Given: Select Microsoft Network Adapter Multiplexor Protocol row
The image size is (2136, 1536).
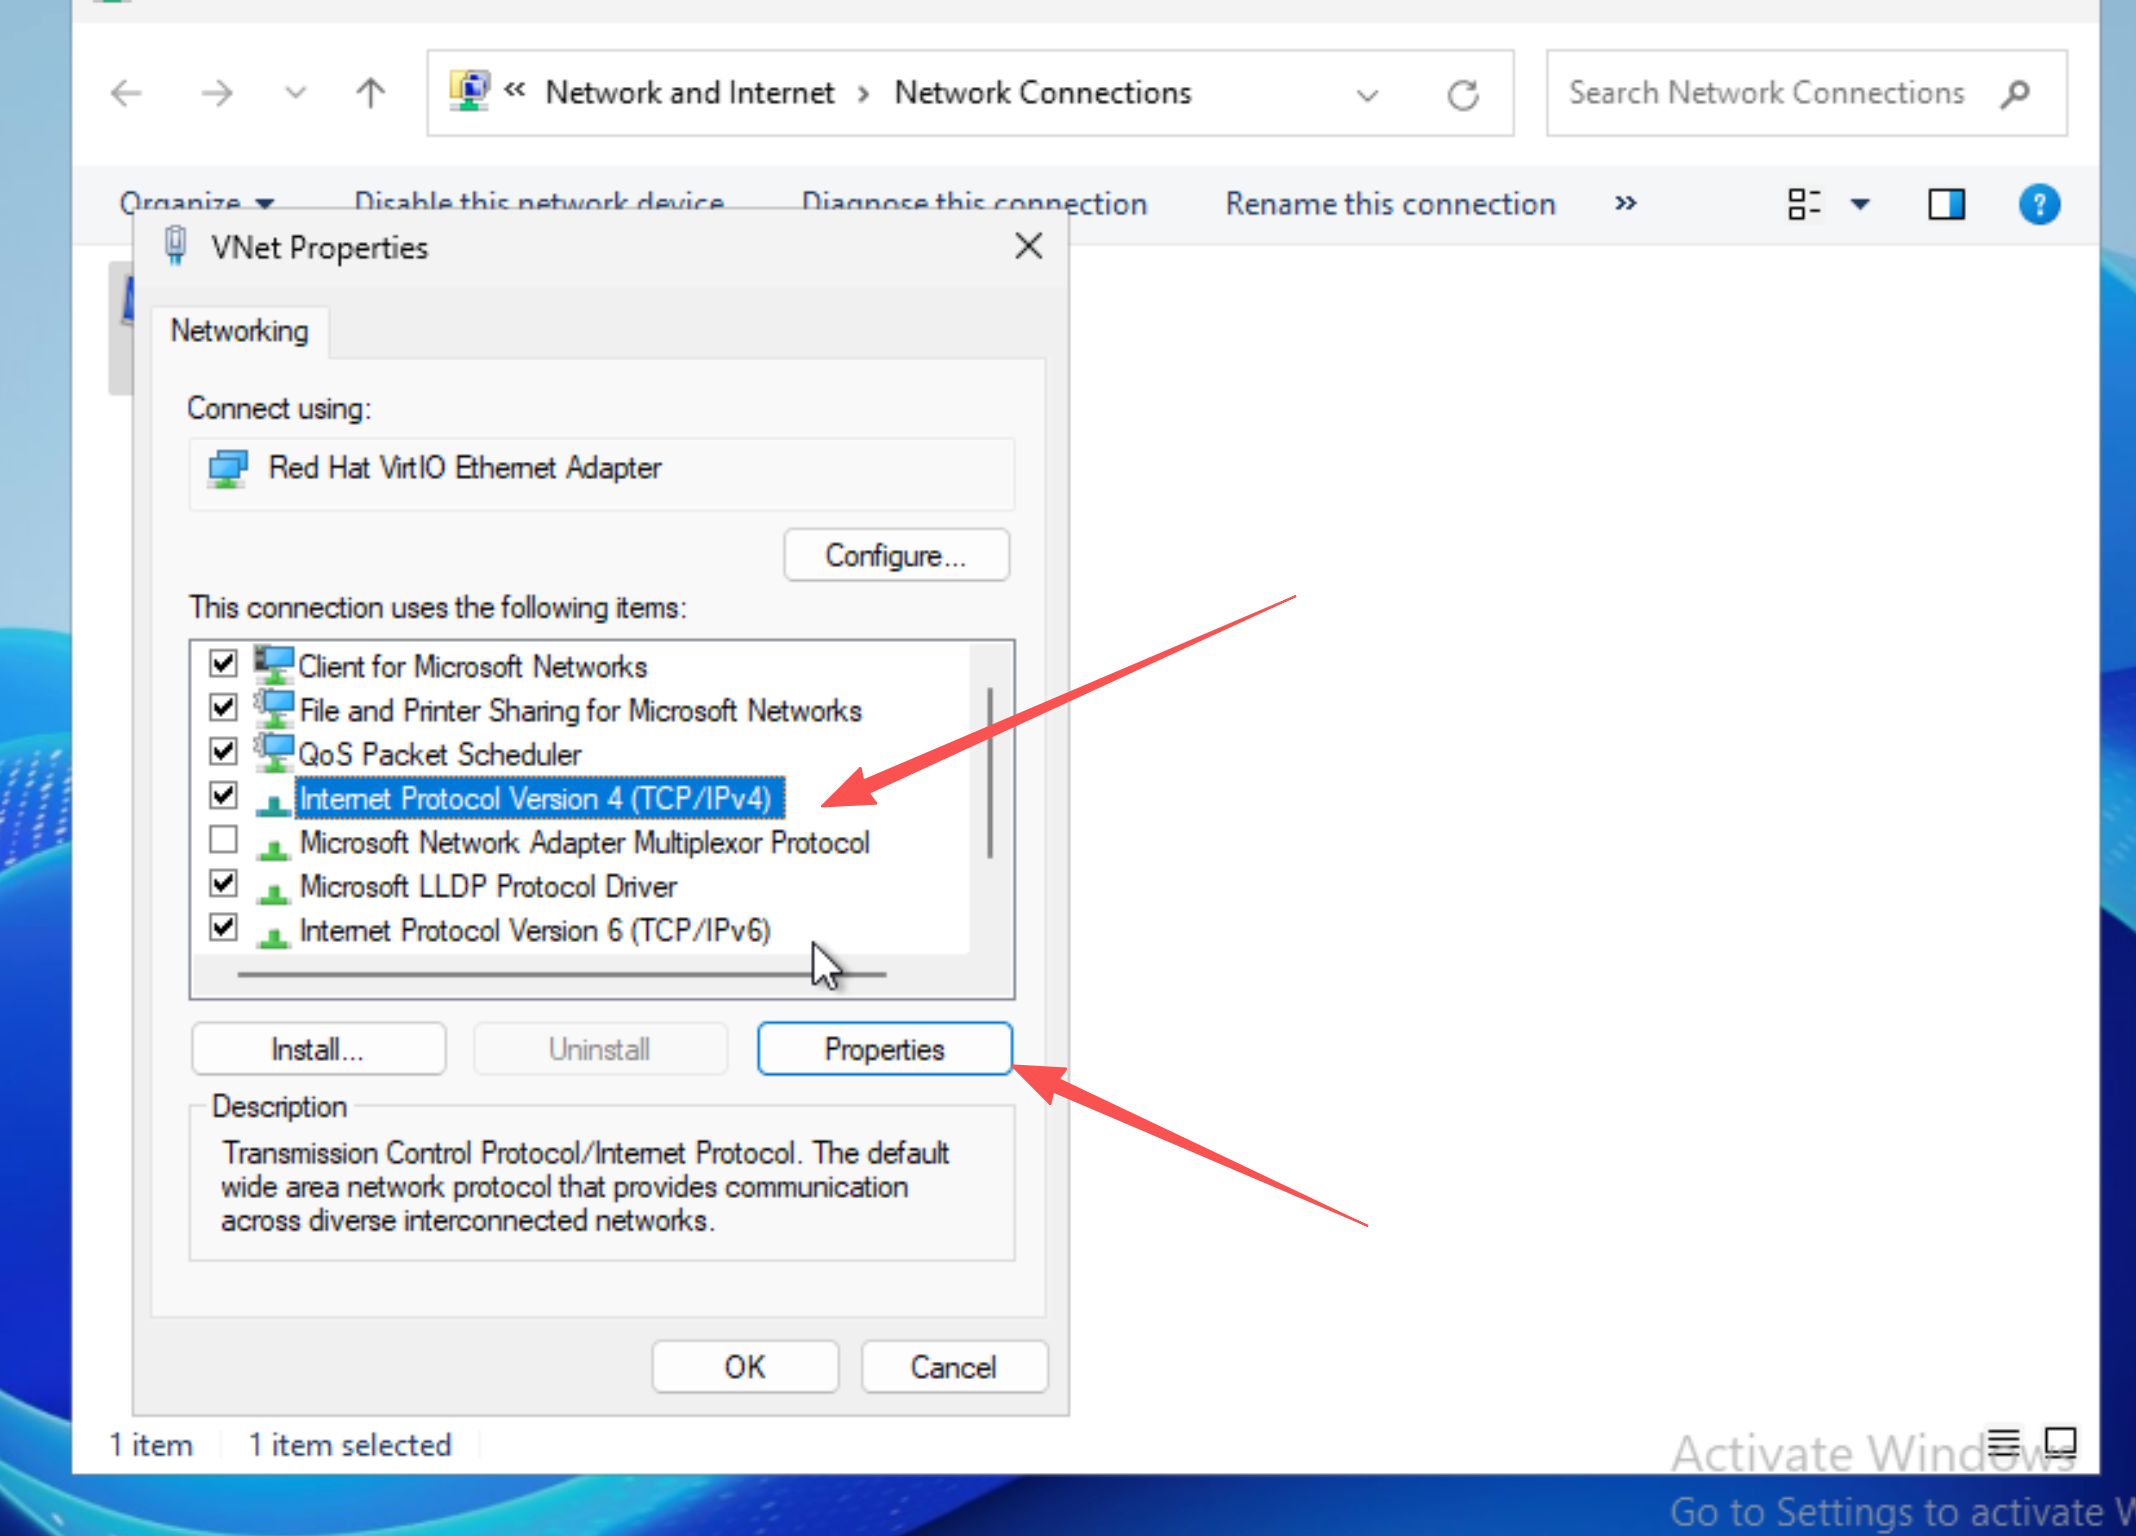Looking at the screenshot, I should [x=585, y=842].
